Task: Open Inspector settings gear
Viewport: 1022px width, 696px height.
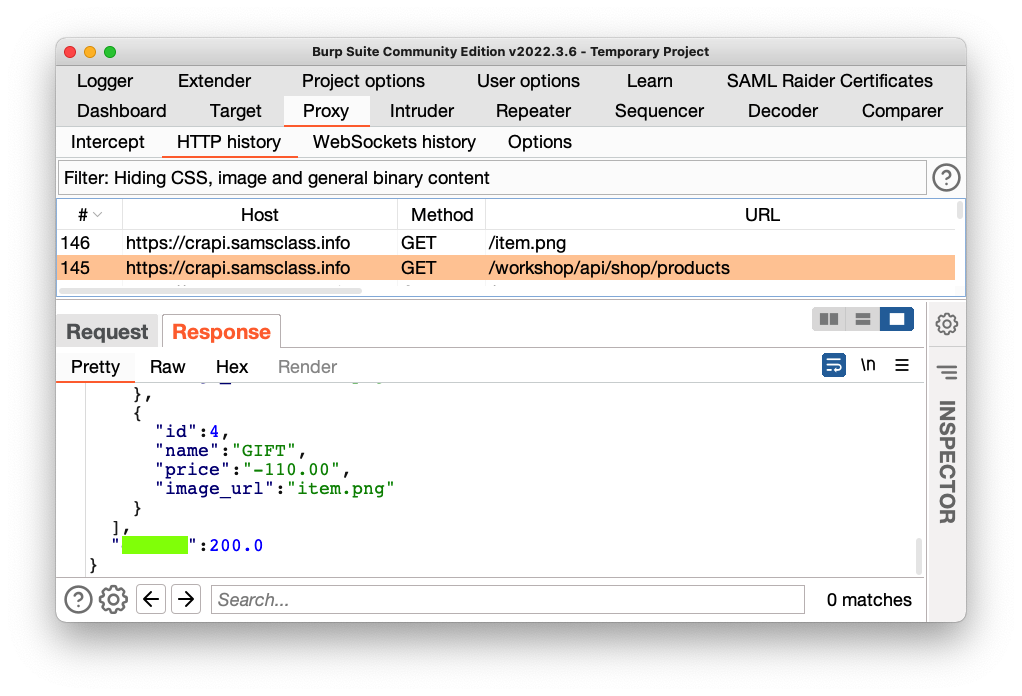Action: click(946, 324)
